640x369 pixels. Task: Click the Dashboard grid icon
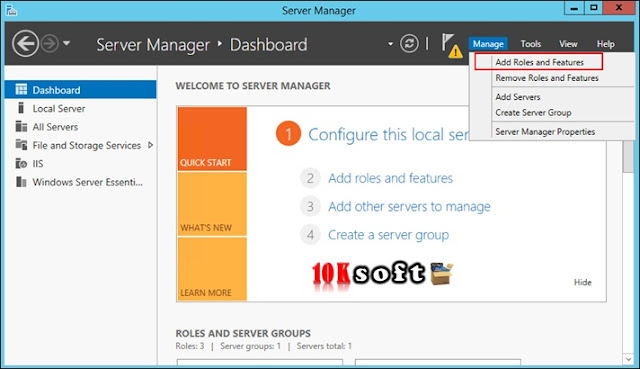click(21, 89)
